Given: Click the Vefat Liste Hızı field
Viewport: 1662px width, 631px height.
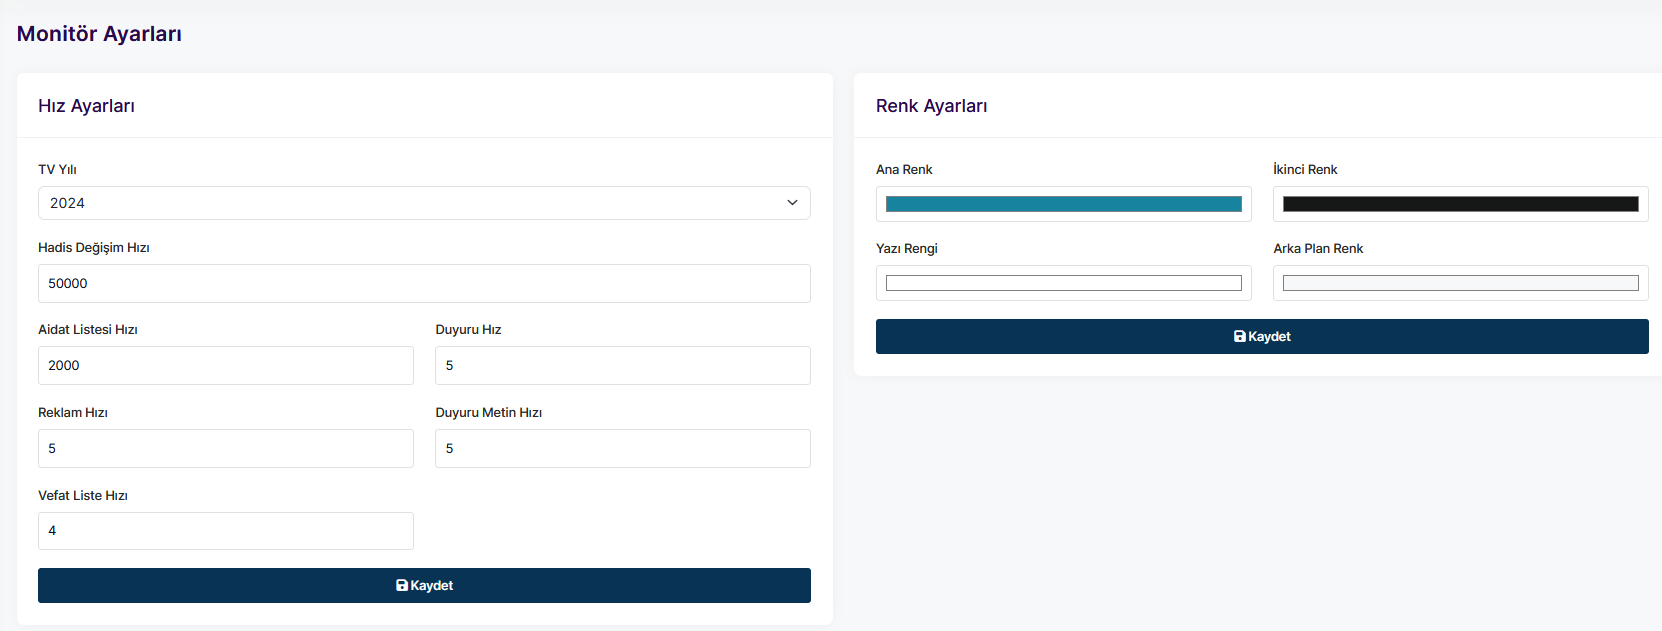Looking at the screenshot, I should [x=225, y=531].
